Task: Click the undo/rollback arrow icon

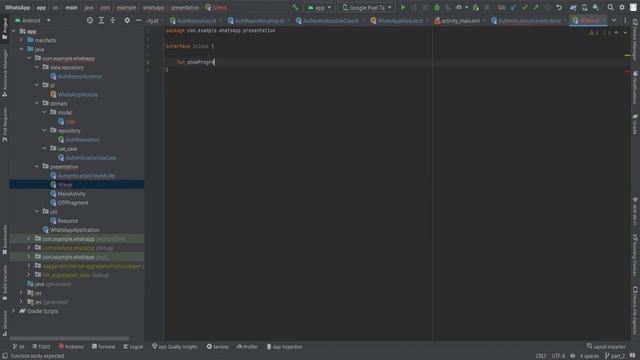Action: coord(559,7)
